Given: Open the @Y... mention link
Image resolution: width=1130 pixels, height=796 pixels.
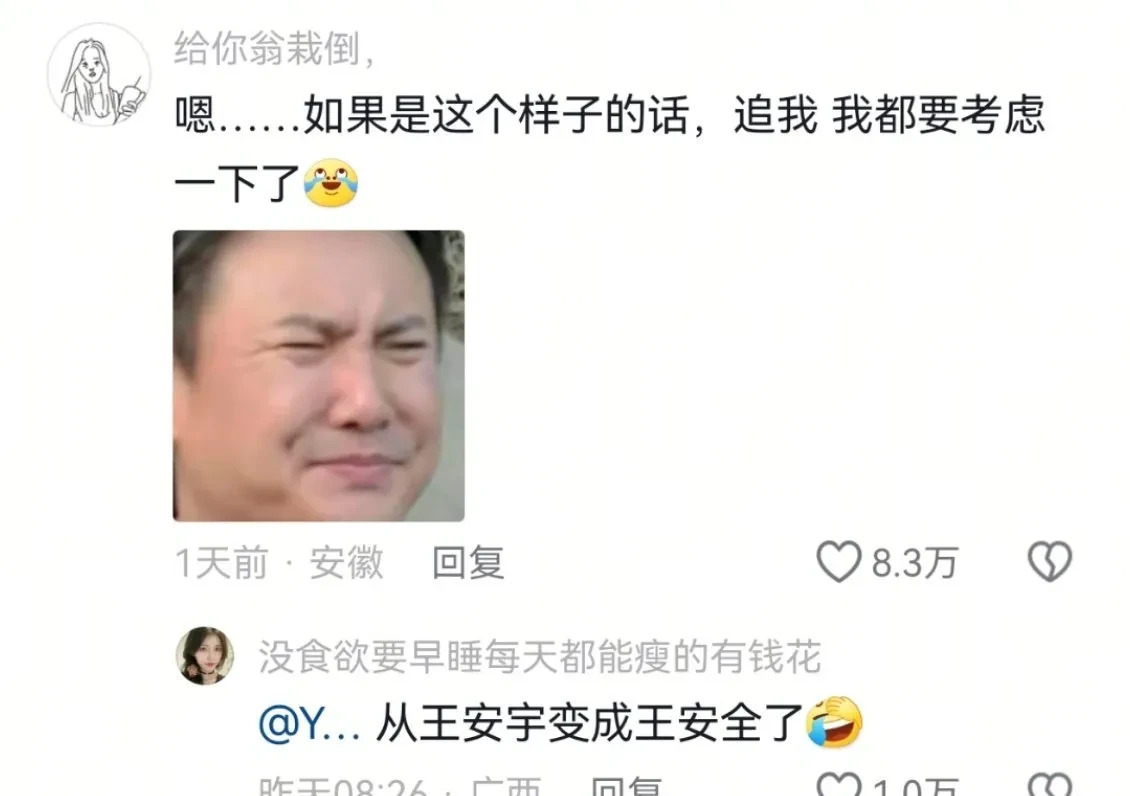Looking at the screenshot, I should coord(309,723).
